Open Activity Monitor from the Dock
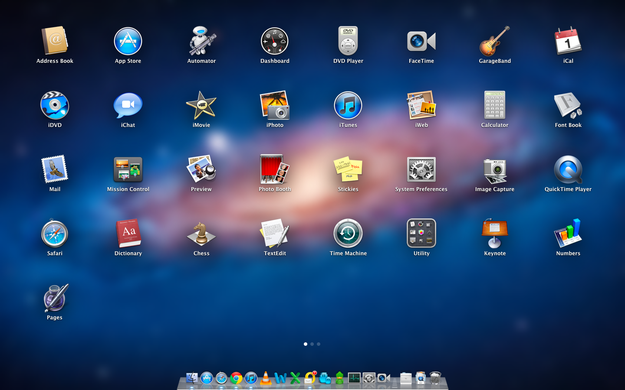Viewport: 625px width, 390px height. click(354, 378)
